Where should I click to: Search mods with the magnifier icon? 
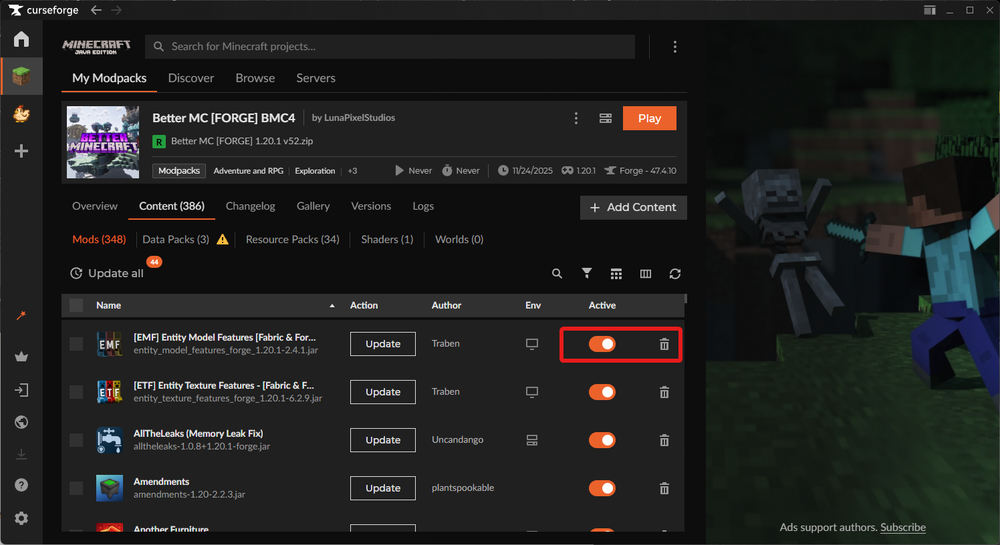[x=557, y=273]
